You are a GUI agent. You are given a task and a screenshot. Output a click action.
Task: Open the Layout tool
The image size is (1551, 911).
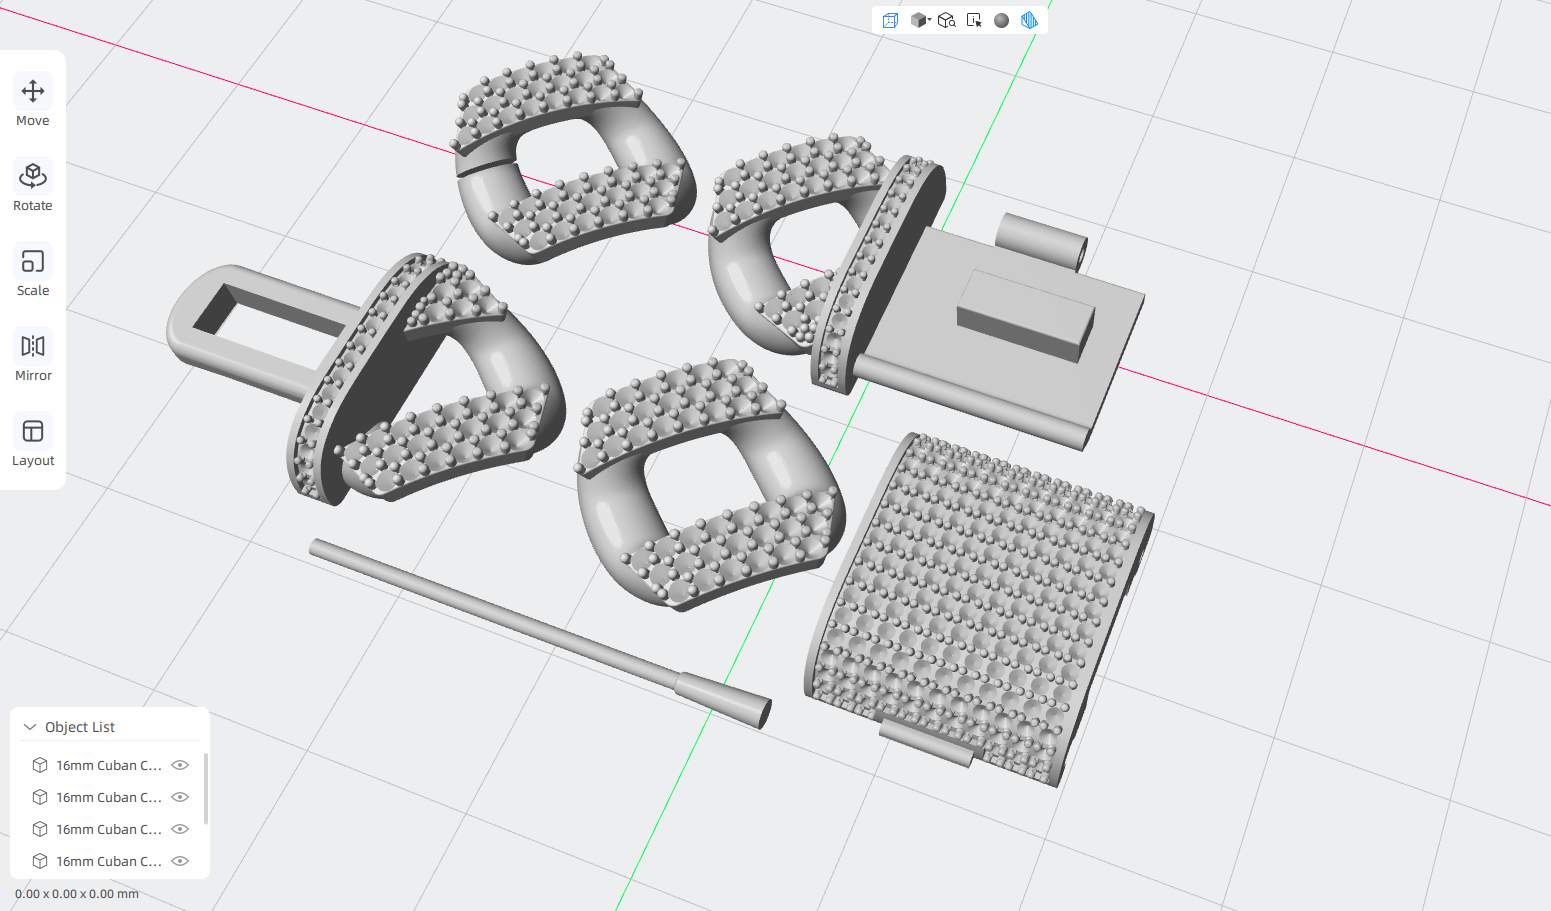tap(33, 442)
